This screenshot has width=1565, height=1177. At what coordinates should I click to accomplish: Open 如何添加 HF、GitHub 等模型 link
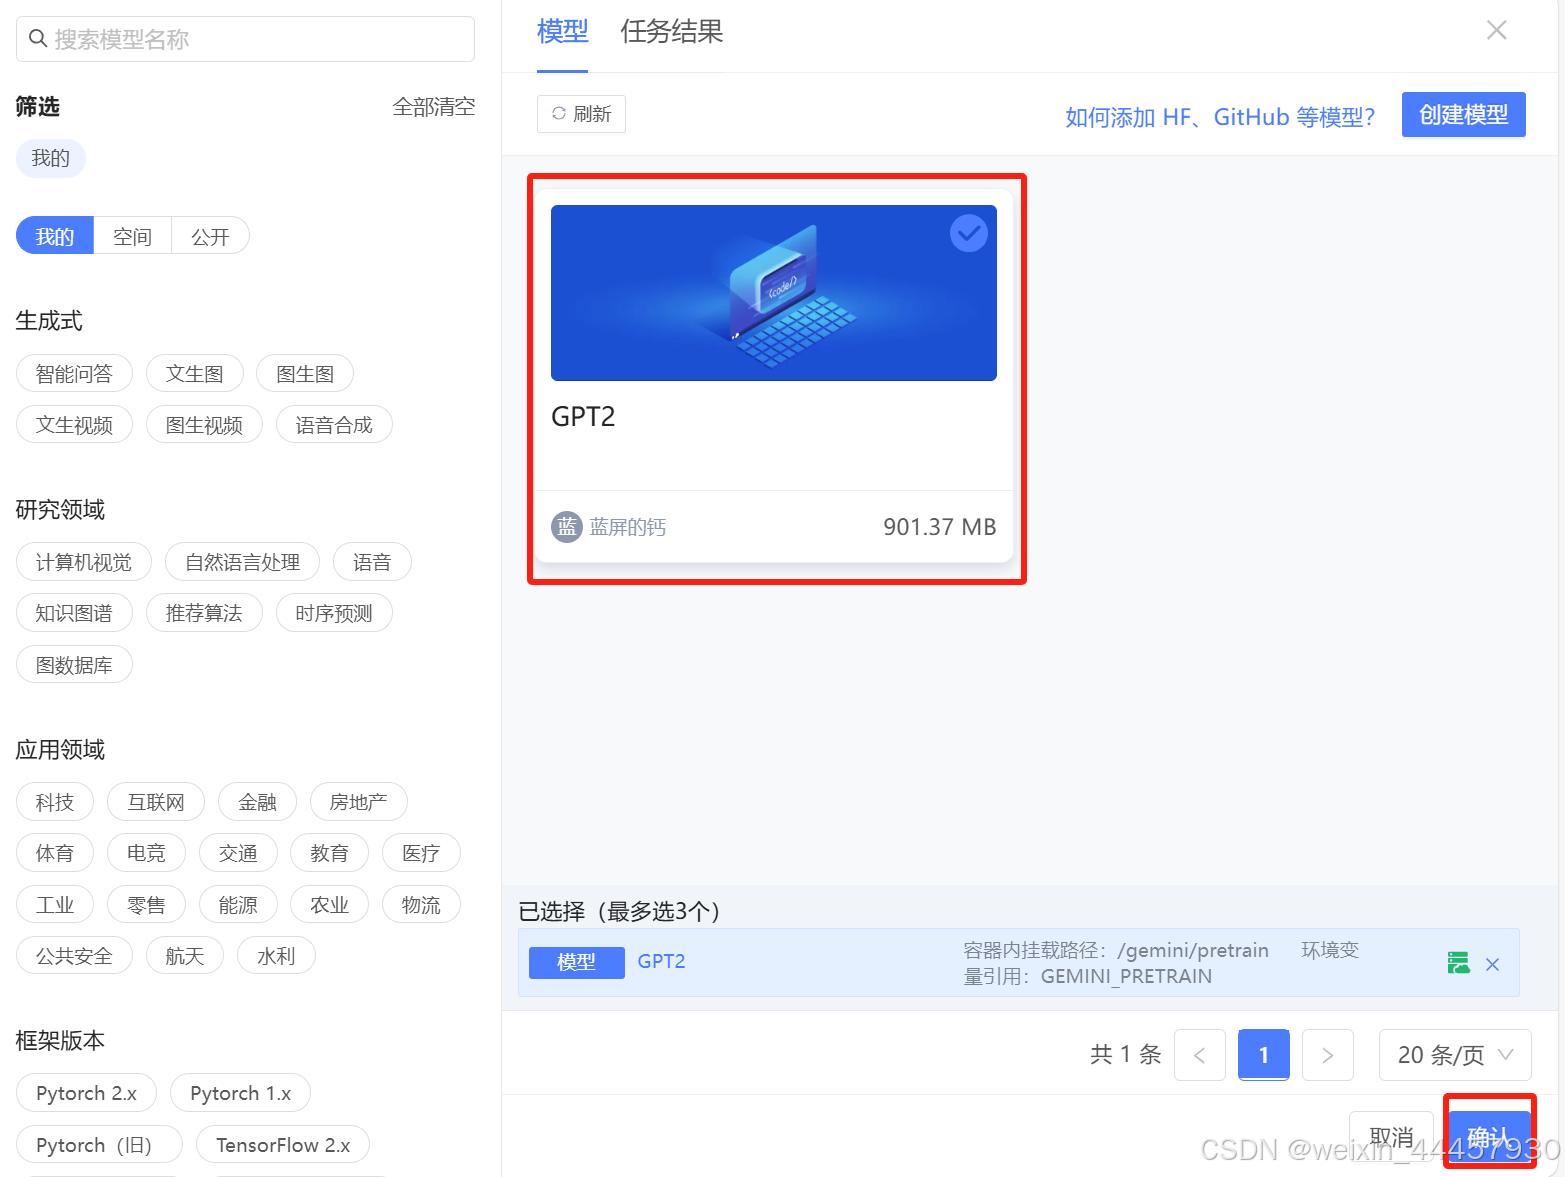1220,117
